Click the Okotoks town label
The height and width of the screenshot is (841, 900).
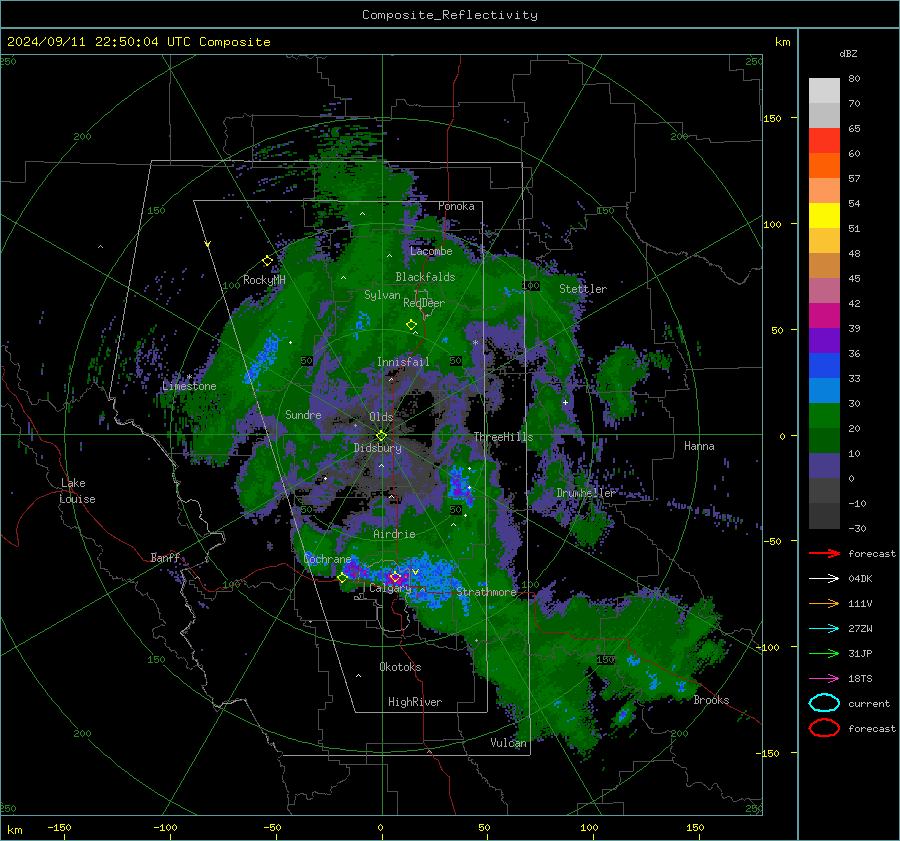click(400, 667)
